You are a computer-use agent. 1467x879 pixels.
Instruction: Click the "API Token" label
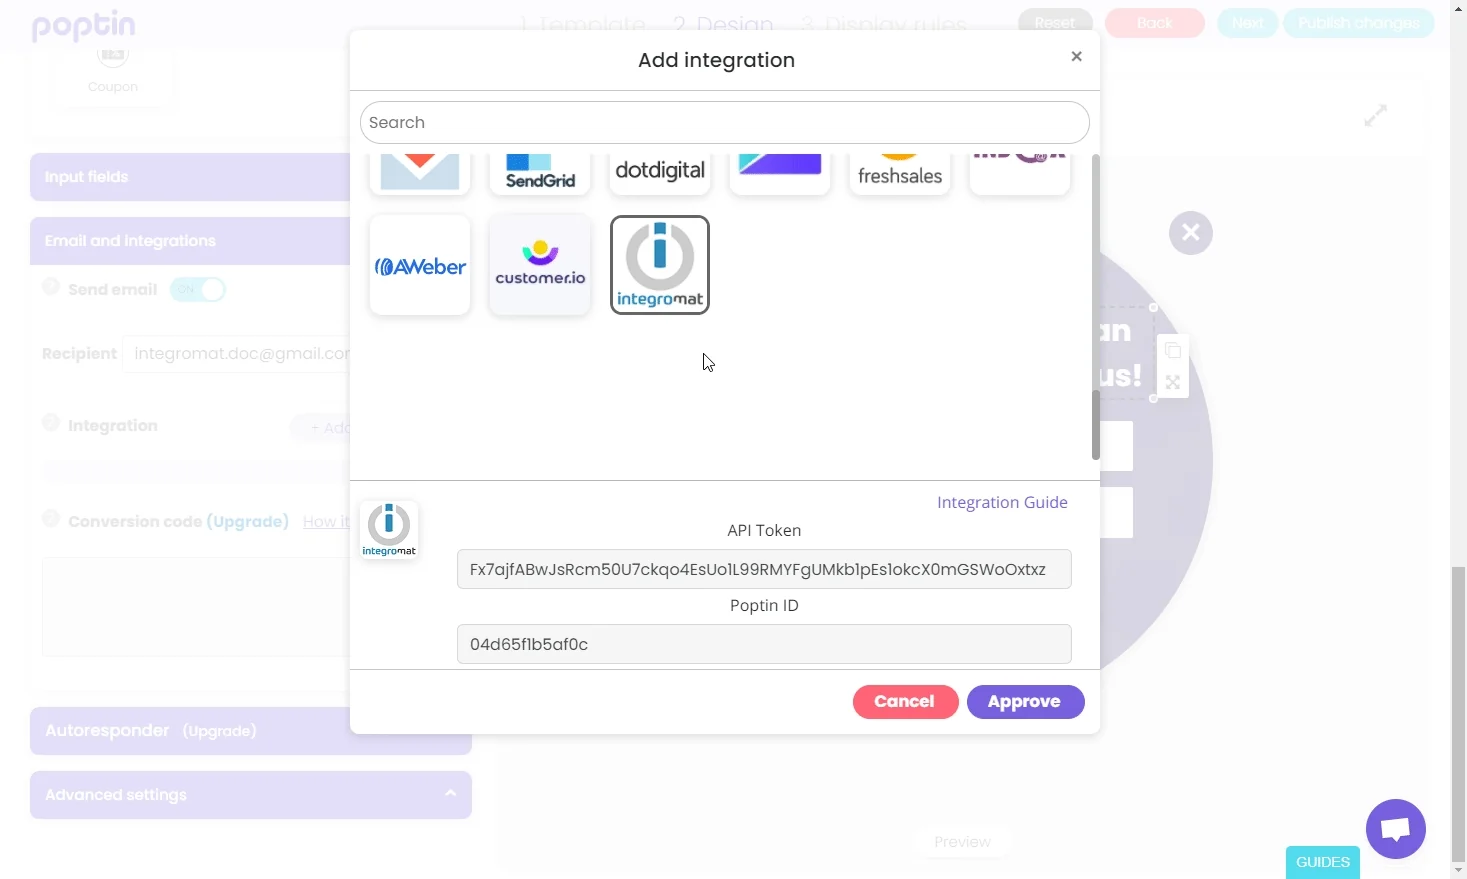pyautogui.click(x=764, y=530)
